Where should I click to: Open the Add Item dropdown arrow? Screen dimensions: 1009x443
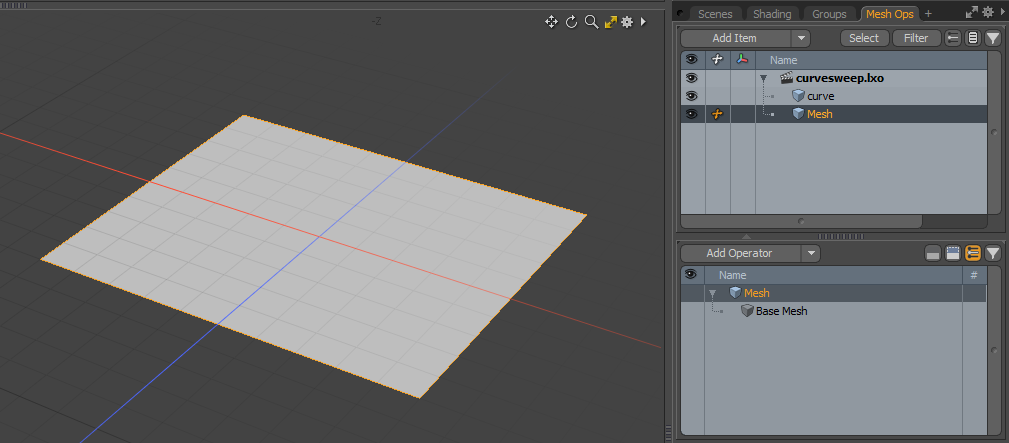pos(800,38)
